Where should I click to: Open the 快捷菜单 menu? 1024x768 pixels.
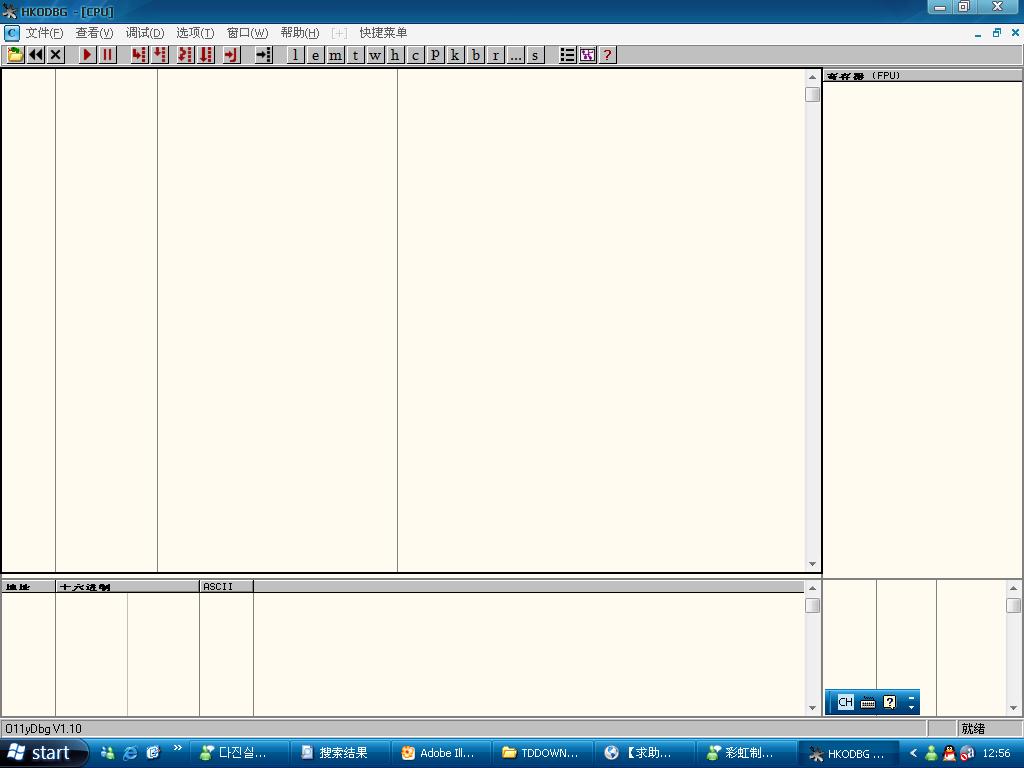coord(383,33)
